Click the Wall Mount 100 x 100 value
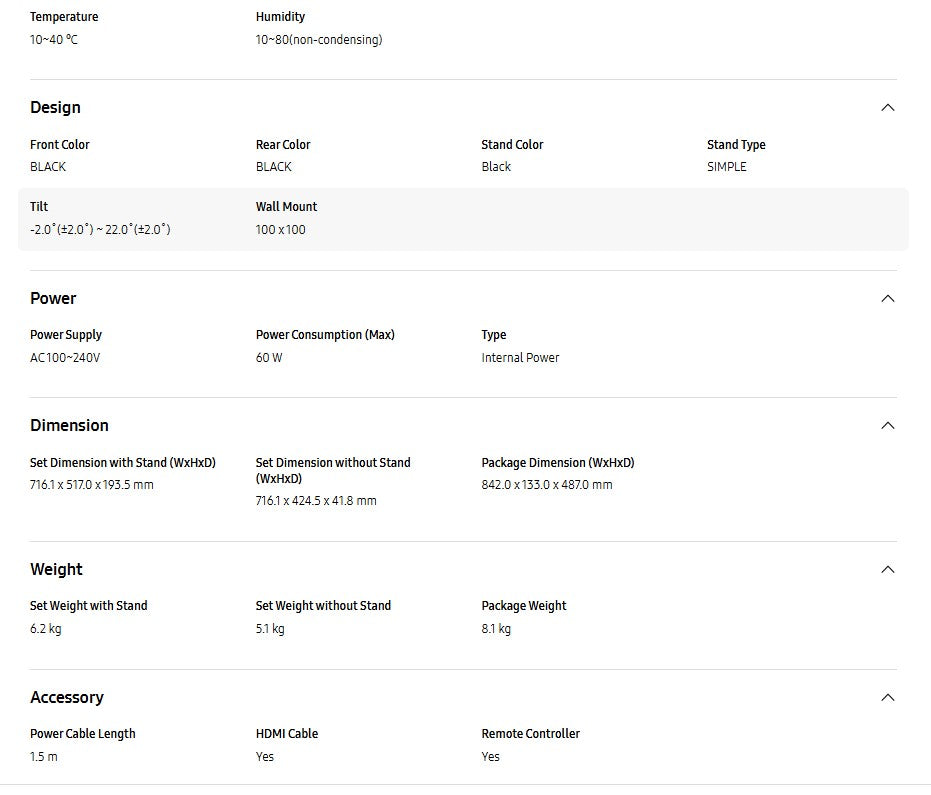 tap(281, 230)
